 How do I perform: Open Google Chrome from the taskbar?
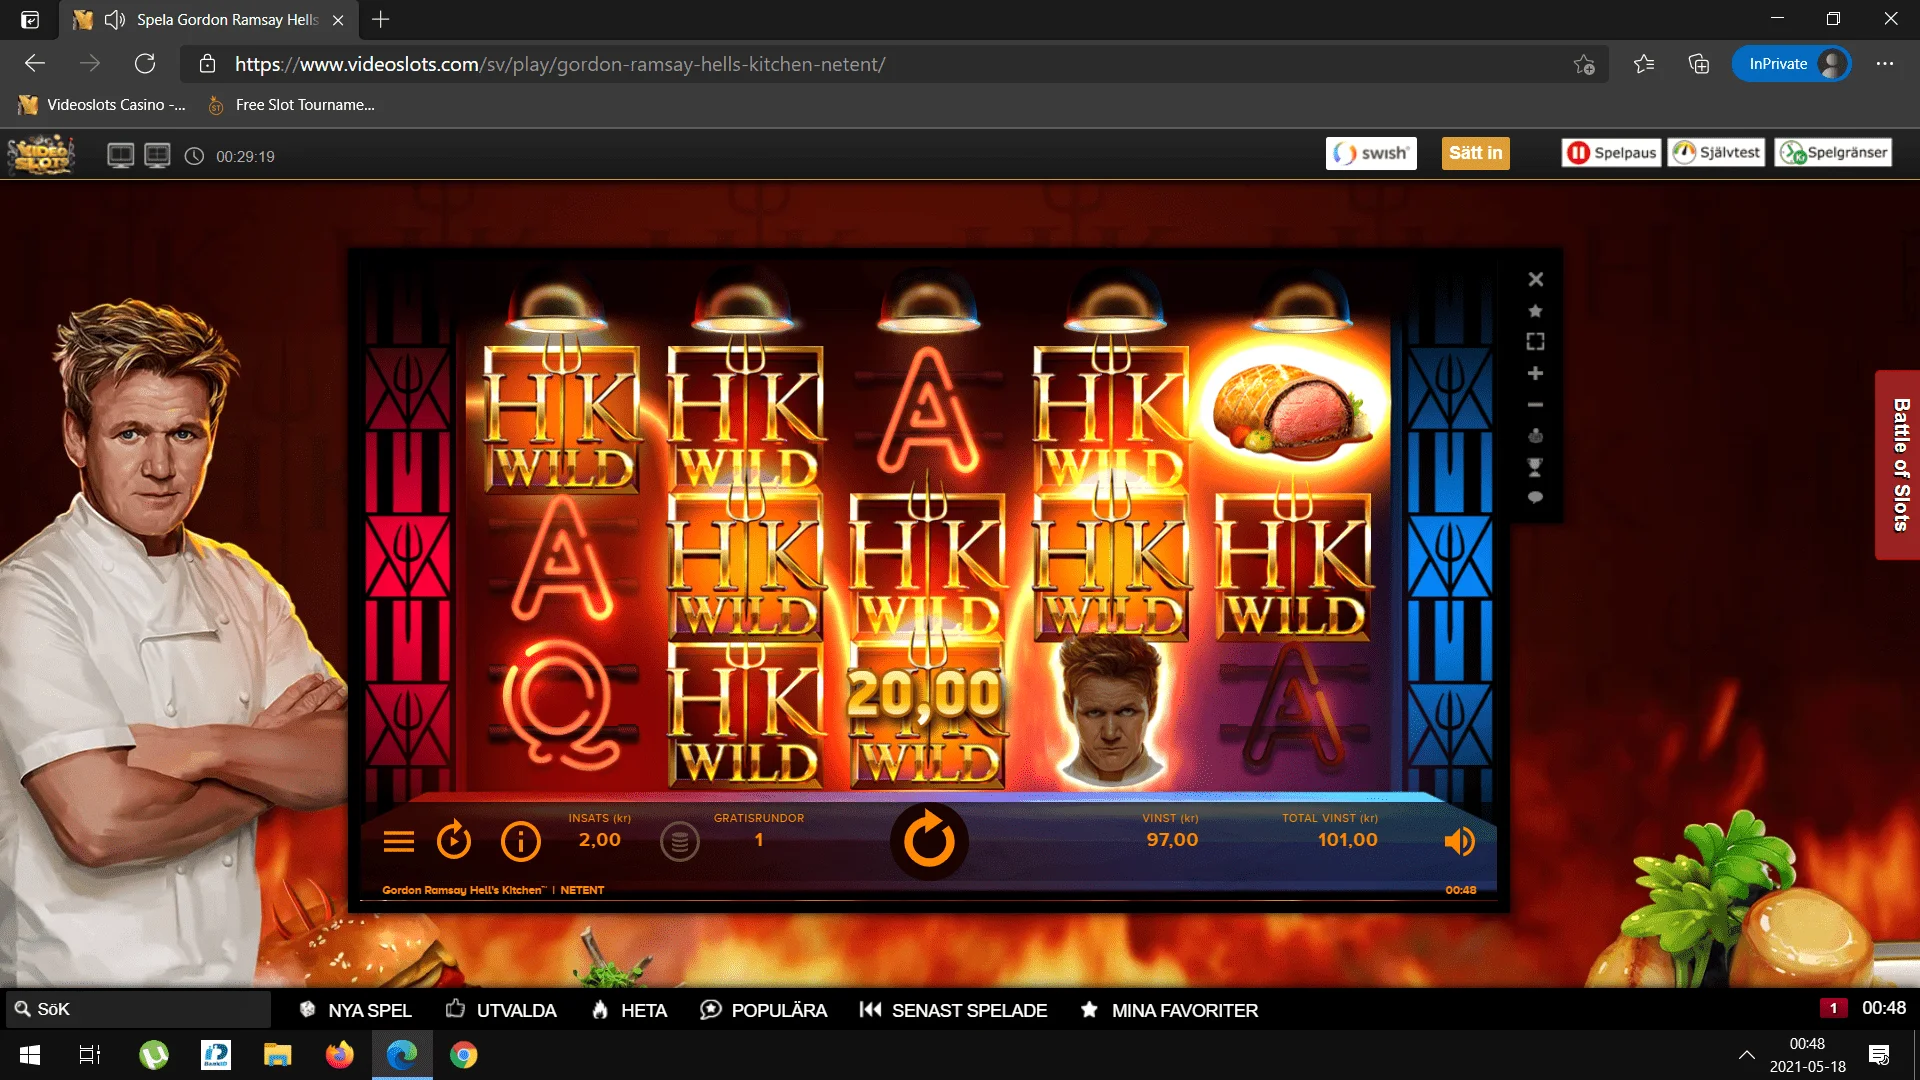[464, 1055]
